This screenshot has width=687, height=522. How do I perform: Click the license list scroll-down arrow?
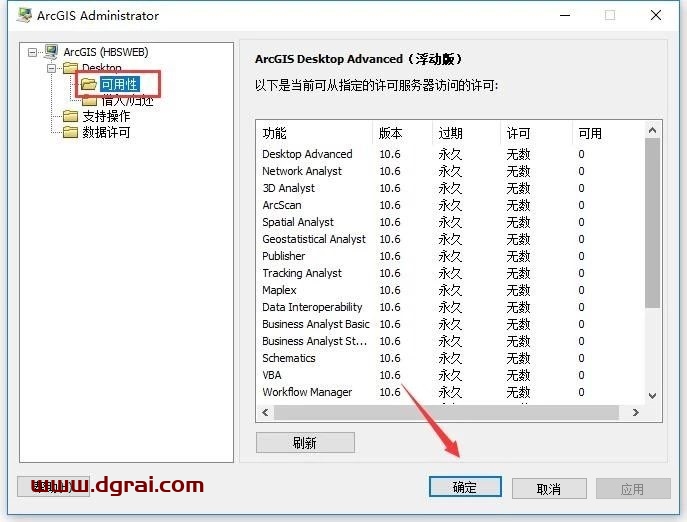click(x=652, y=396)
